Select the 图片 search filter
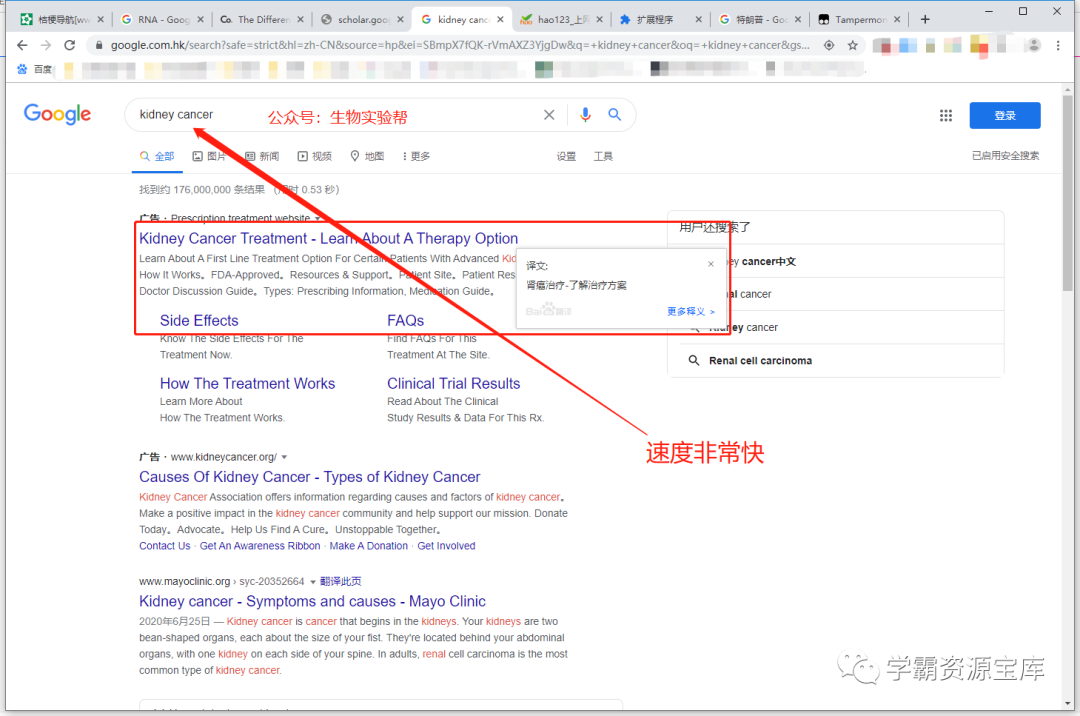The image size is (1080, 716). [x=209, y=156]
